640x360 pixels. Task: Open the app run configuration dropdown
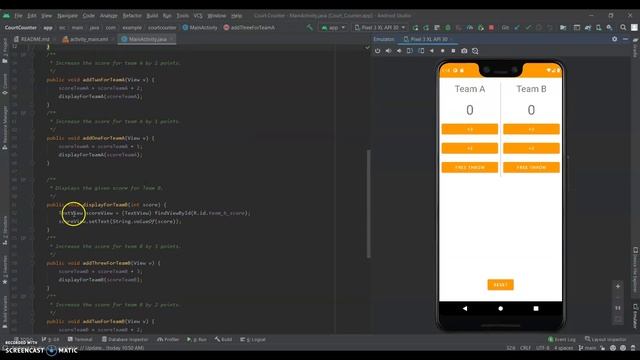[x=333, y=28]
